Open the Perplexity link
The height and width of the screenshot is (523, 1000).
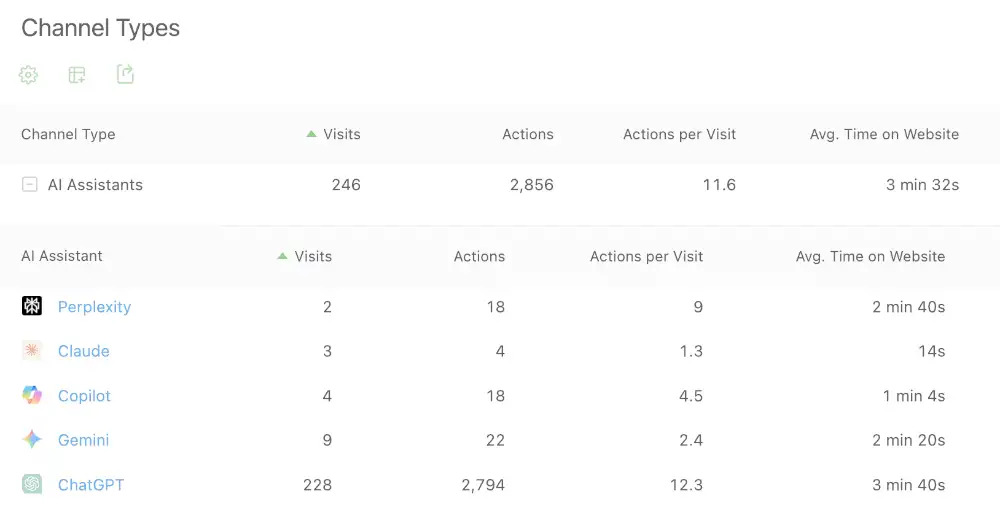click(94, 307)
